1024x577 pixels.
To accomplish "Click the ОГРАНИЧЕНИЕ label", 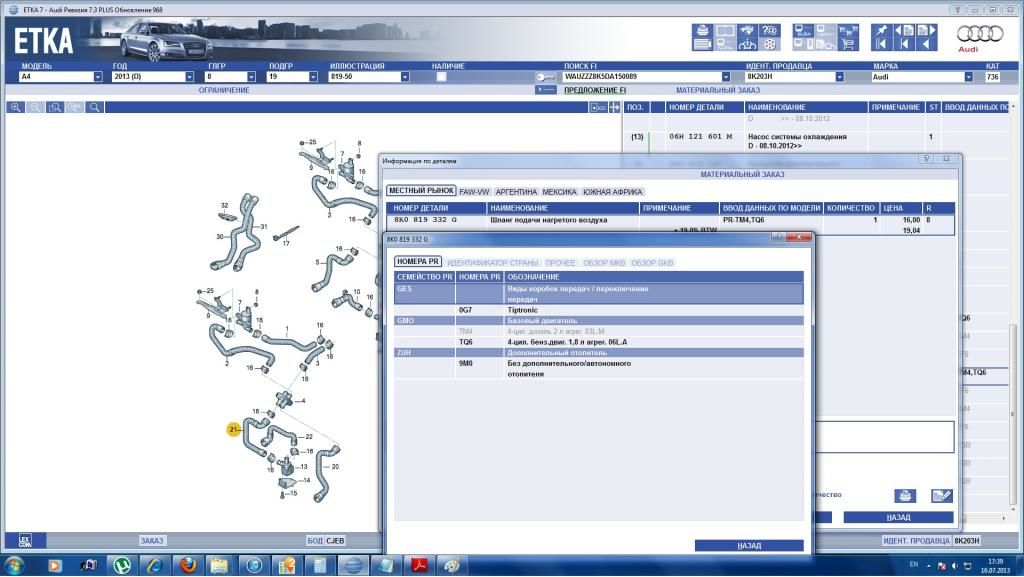I will click(224, 90).
